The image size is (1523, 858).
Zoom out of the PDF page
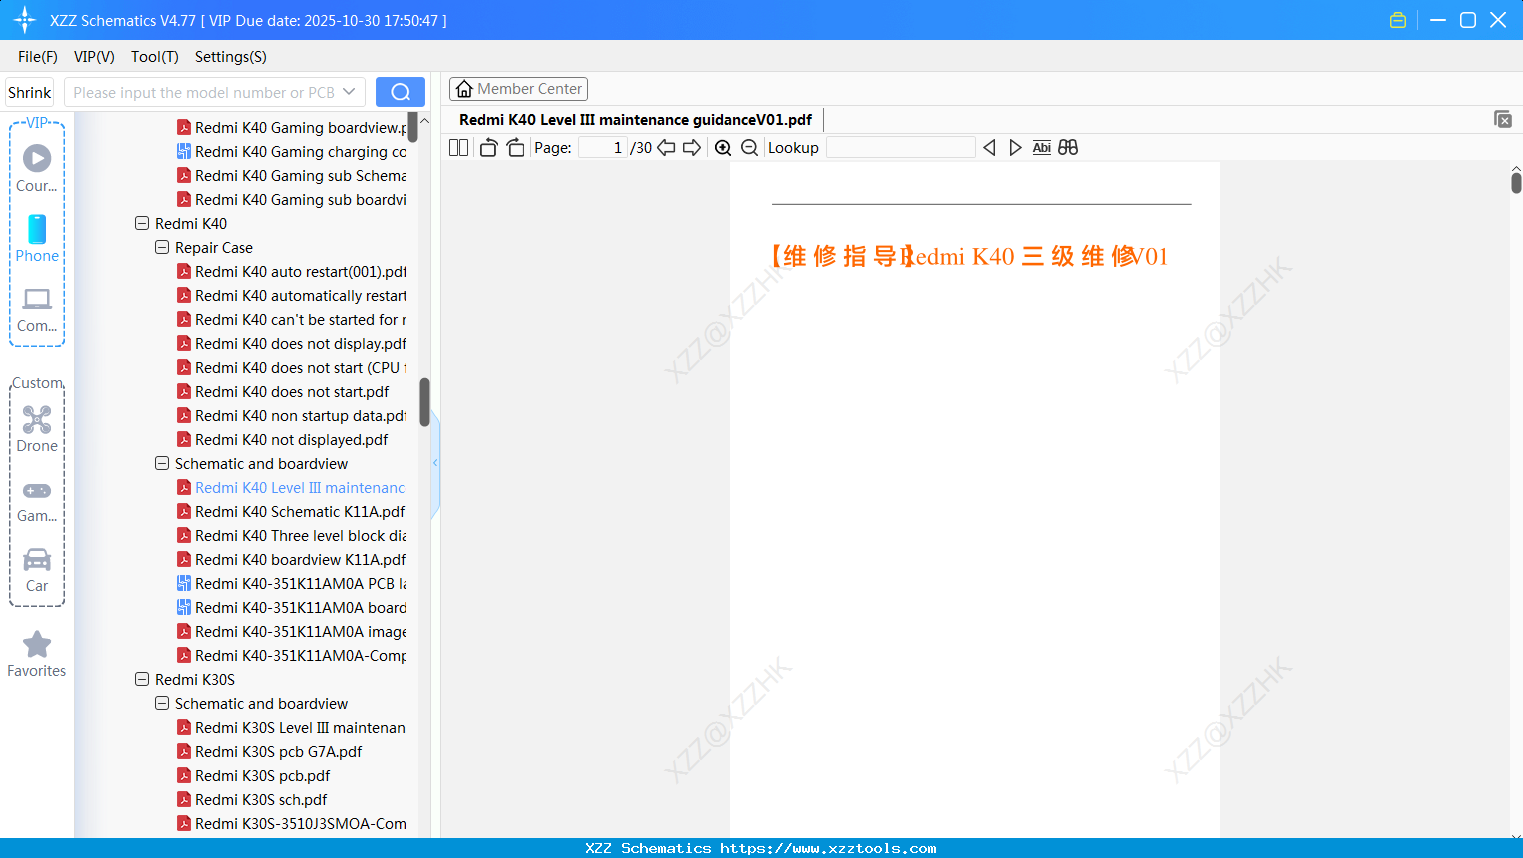(x=749, y=147)
